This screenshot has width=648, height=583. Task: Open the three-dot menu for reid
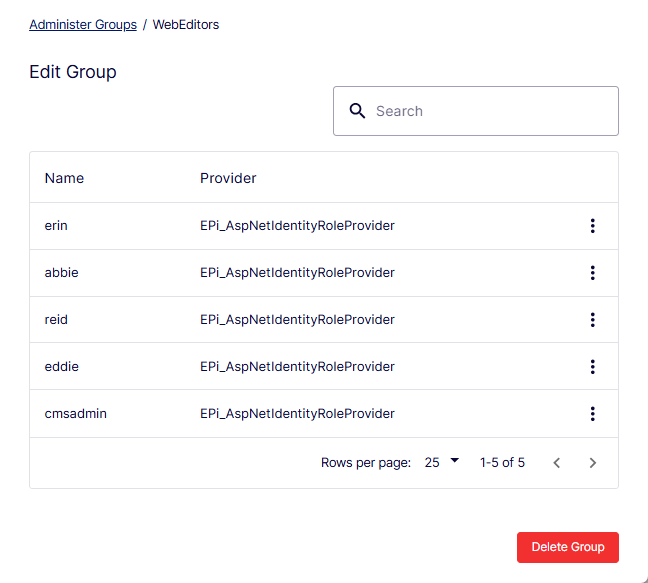[x=593, y=320]
